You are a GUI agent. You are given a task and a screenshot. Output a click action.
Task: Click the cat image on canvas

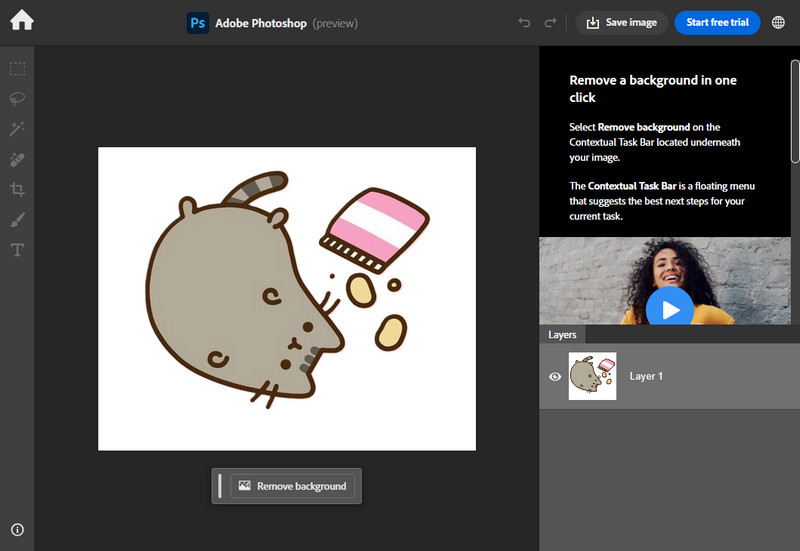[x=287, y=298]
